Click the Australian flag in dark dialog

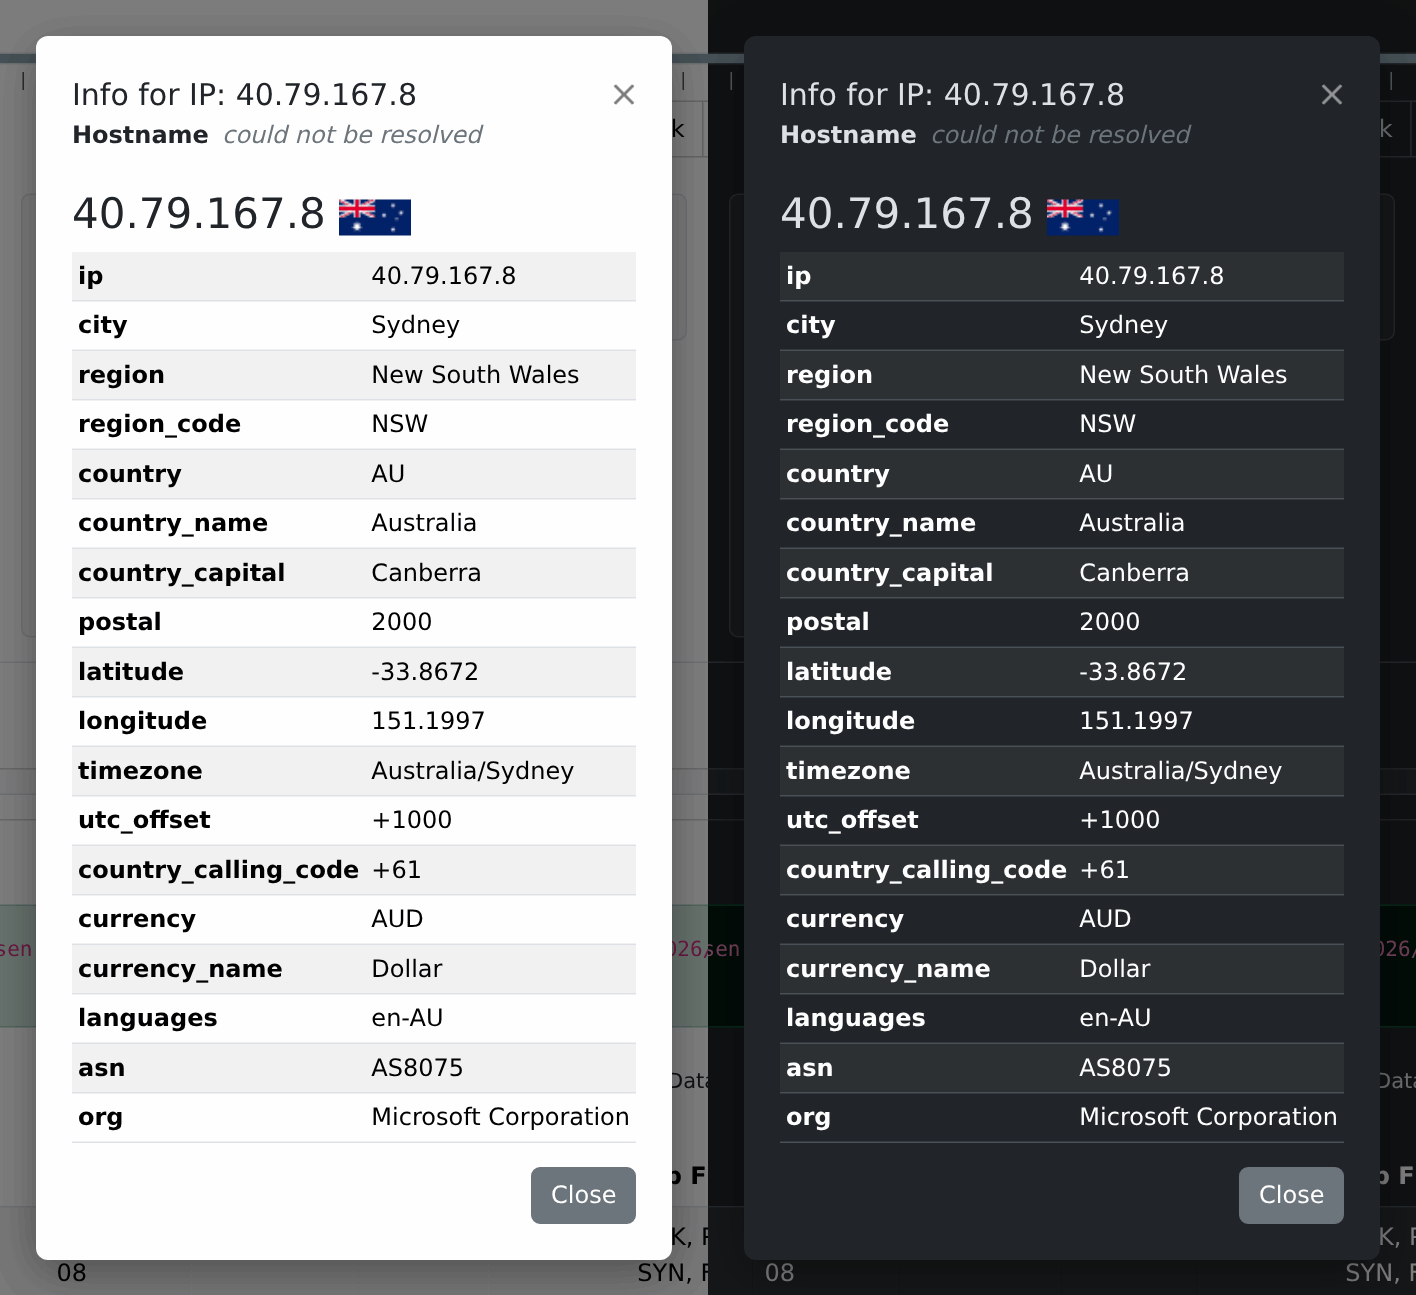(x=1083, y=216)
